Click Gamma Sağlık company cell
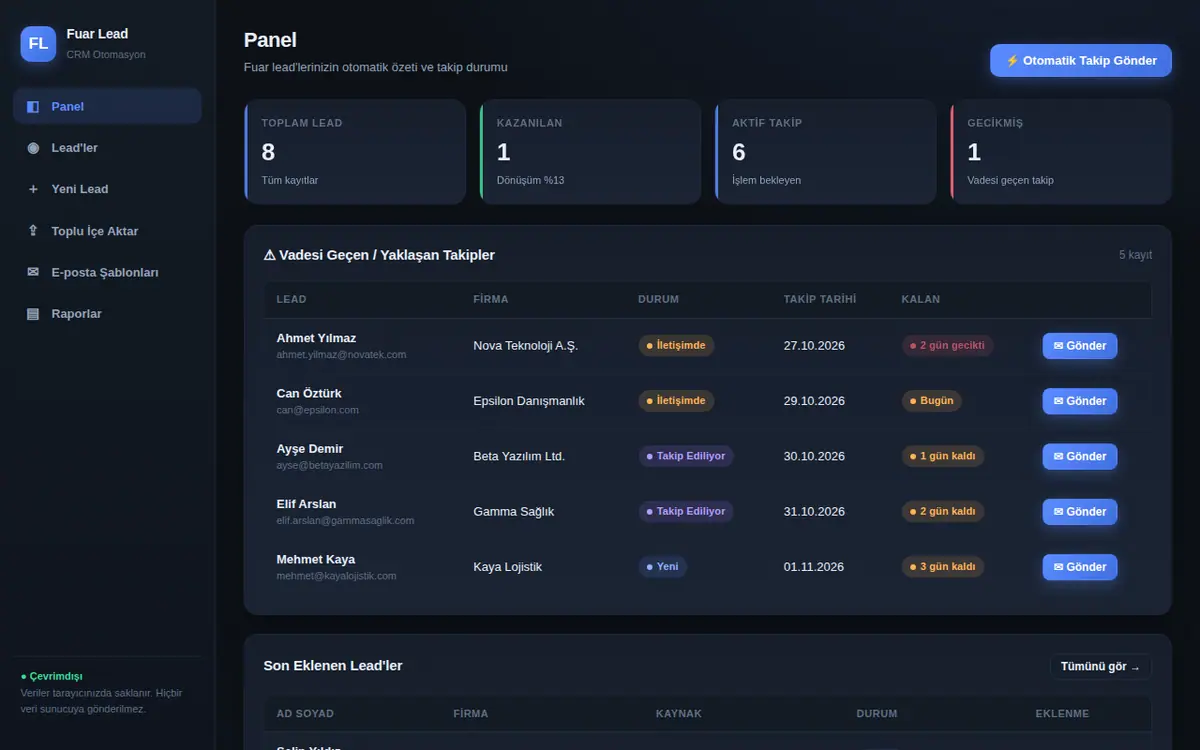 (x=514, y=512)
